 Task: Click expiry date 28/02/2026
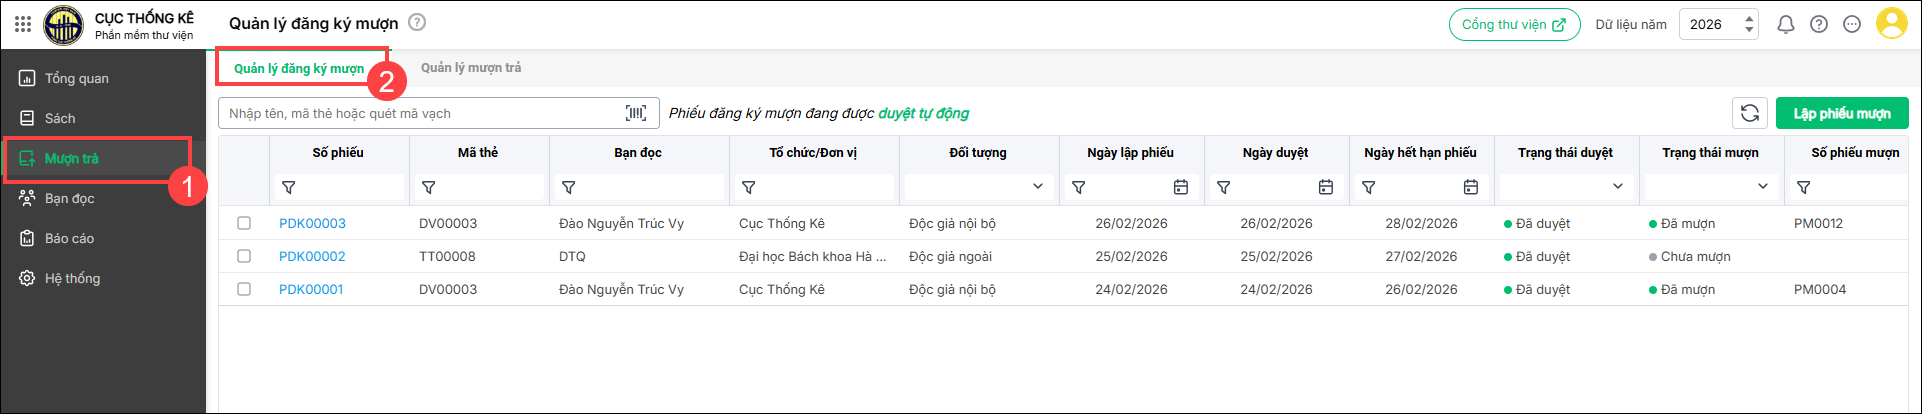click(x=1421, y=223)
